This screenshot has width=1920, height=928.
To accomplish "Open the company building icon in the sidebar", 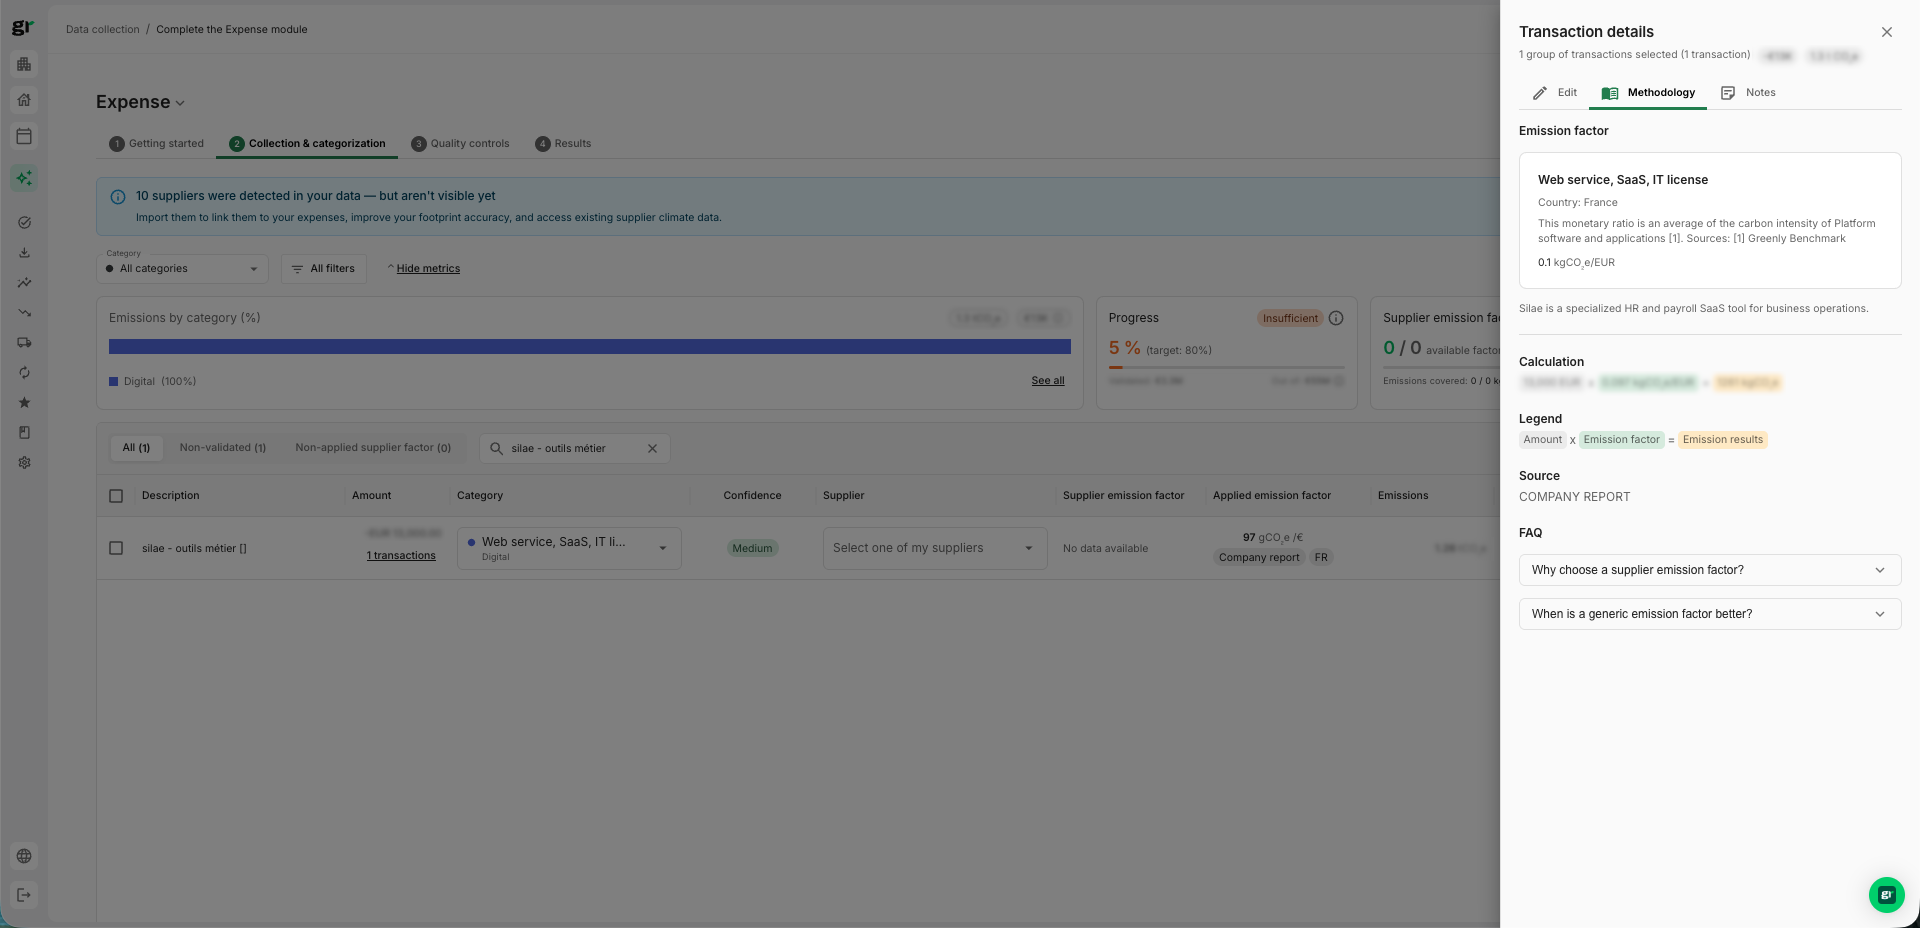I will point(24,64).
